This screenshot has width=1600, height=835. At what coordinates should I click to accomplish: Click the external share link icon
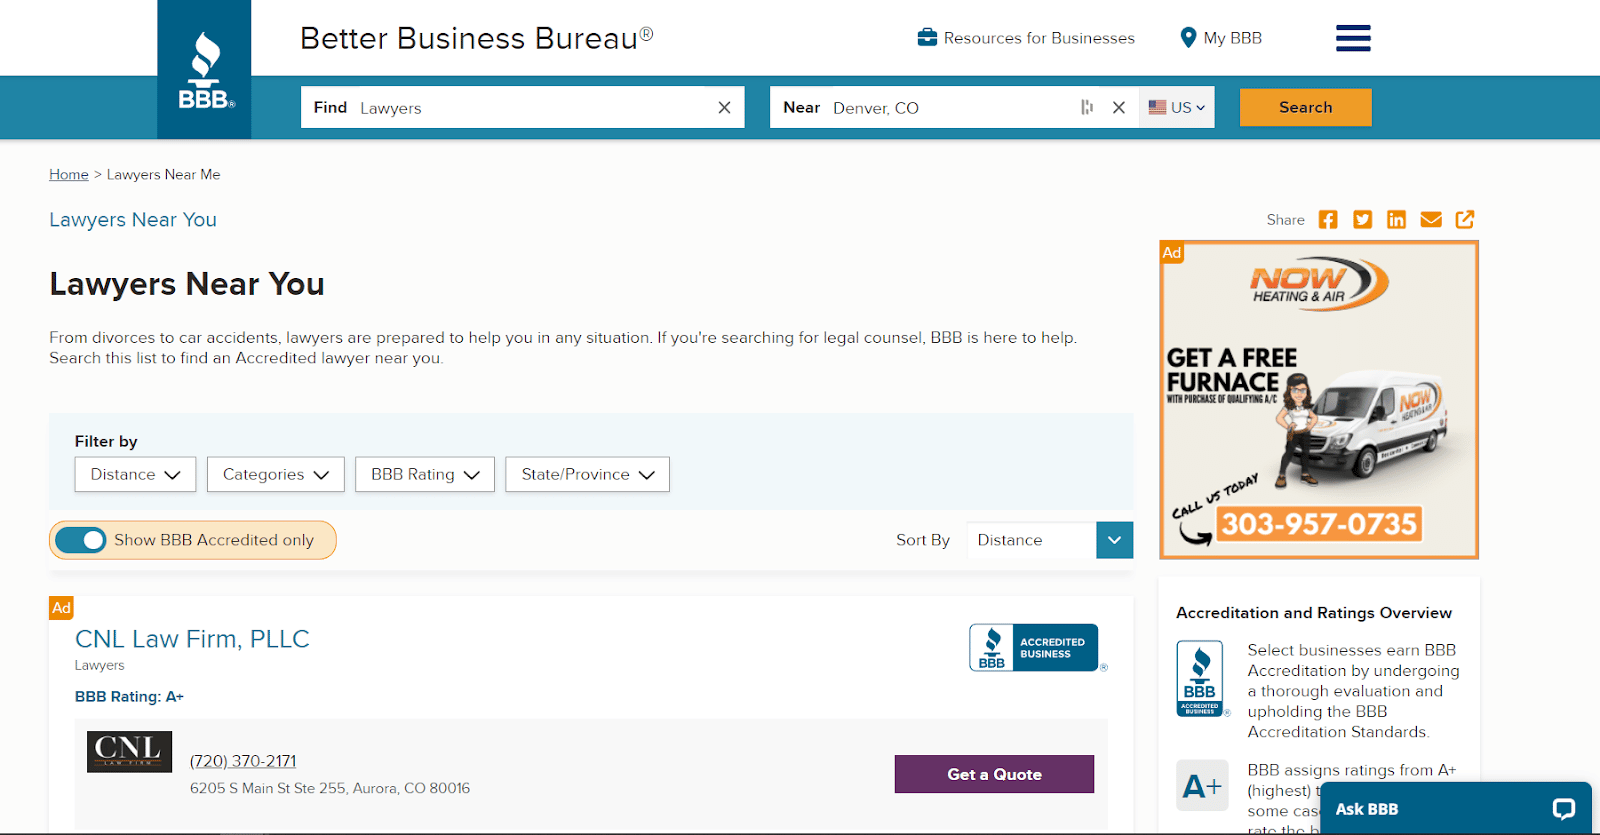tap(1465, 220)
